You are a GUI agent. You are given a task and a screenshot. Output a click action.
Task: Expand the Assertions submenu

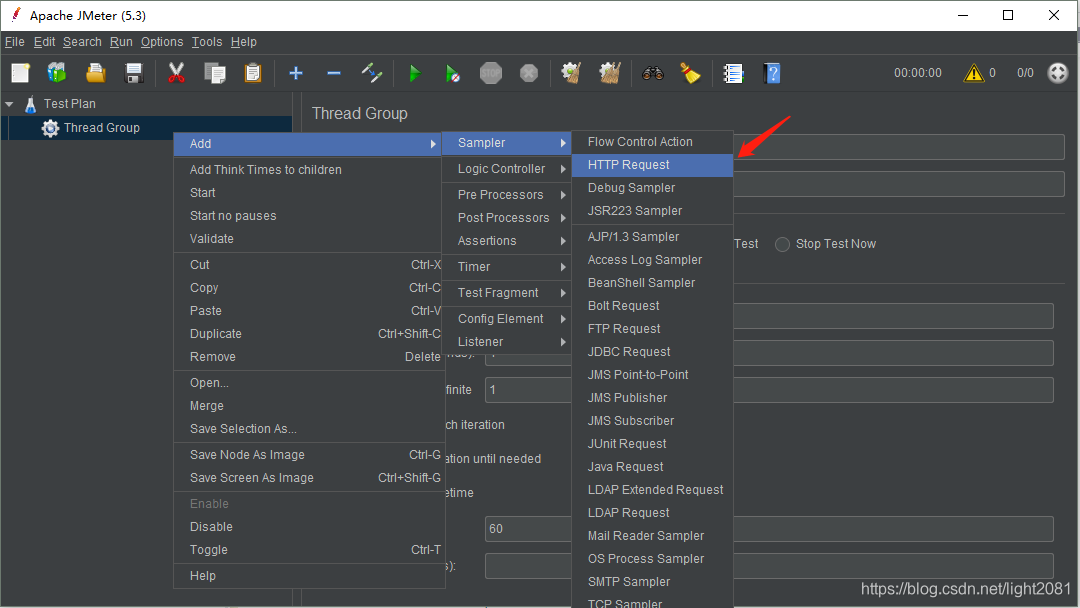pos(506,241)
